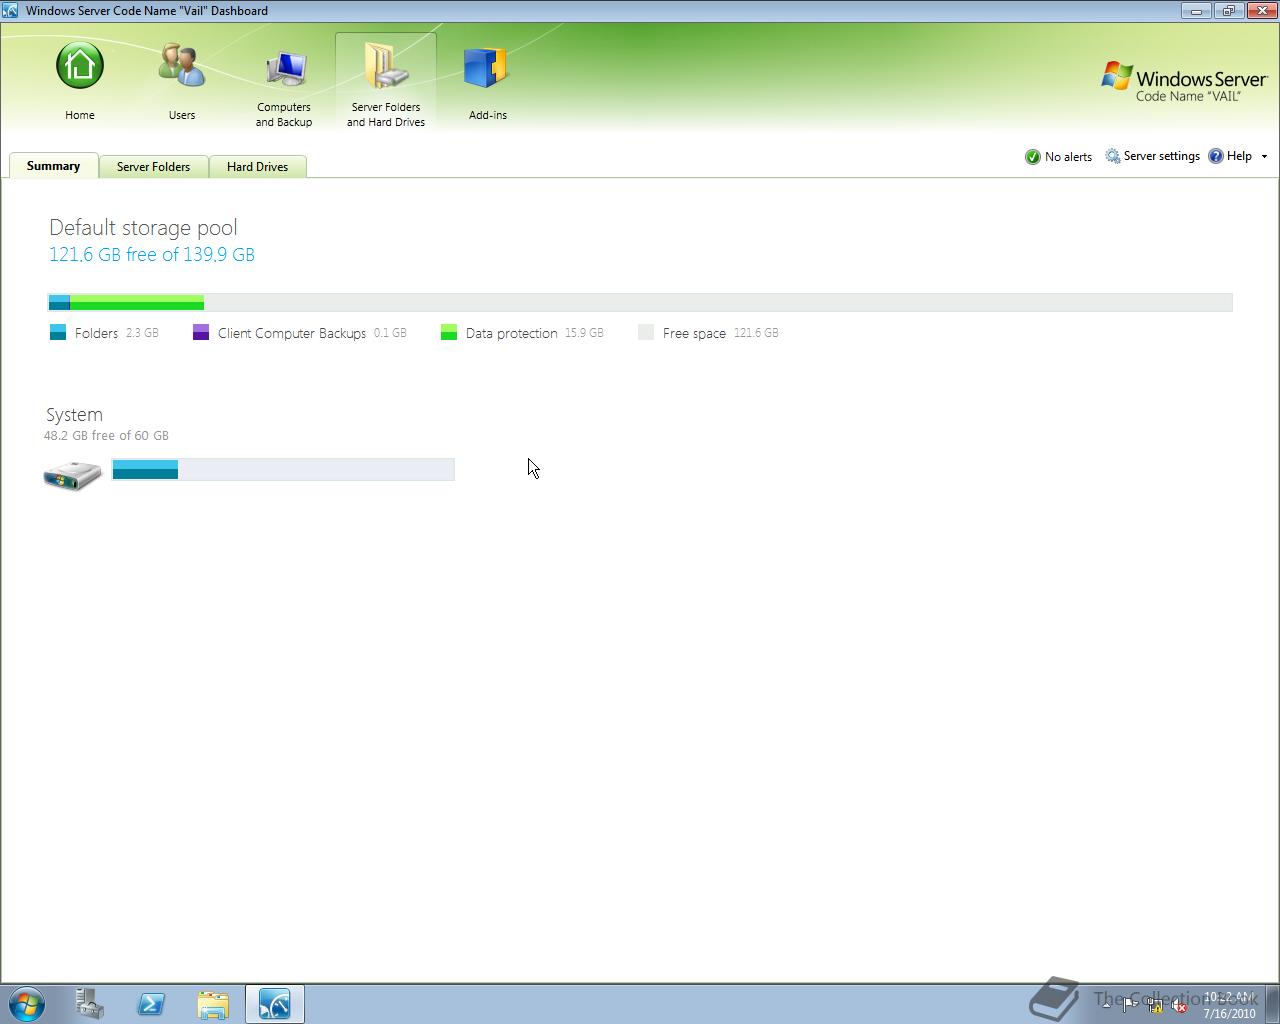Click the 'Data protection' legend label
1280x1024 pixels.
(x=511, y=333)
